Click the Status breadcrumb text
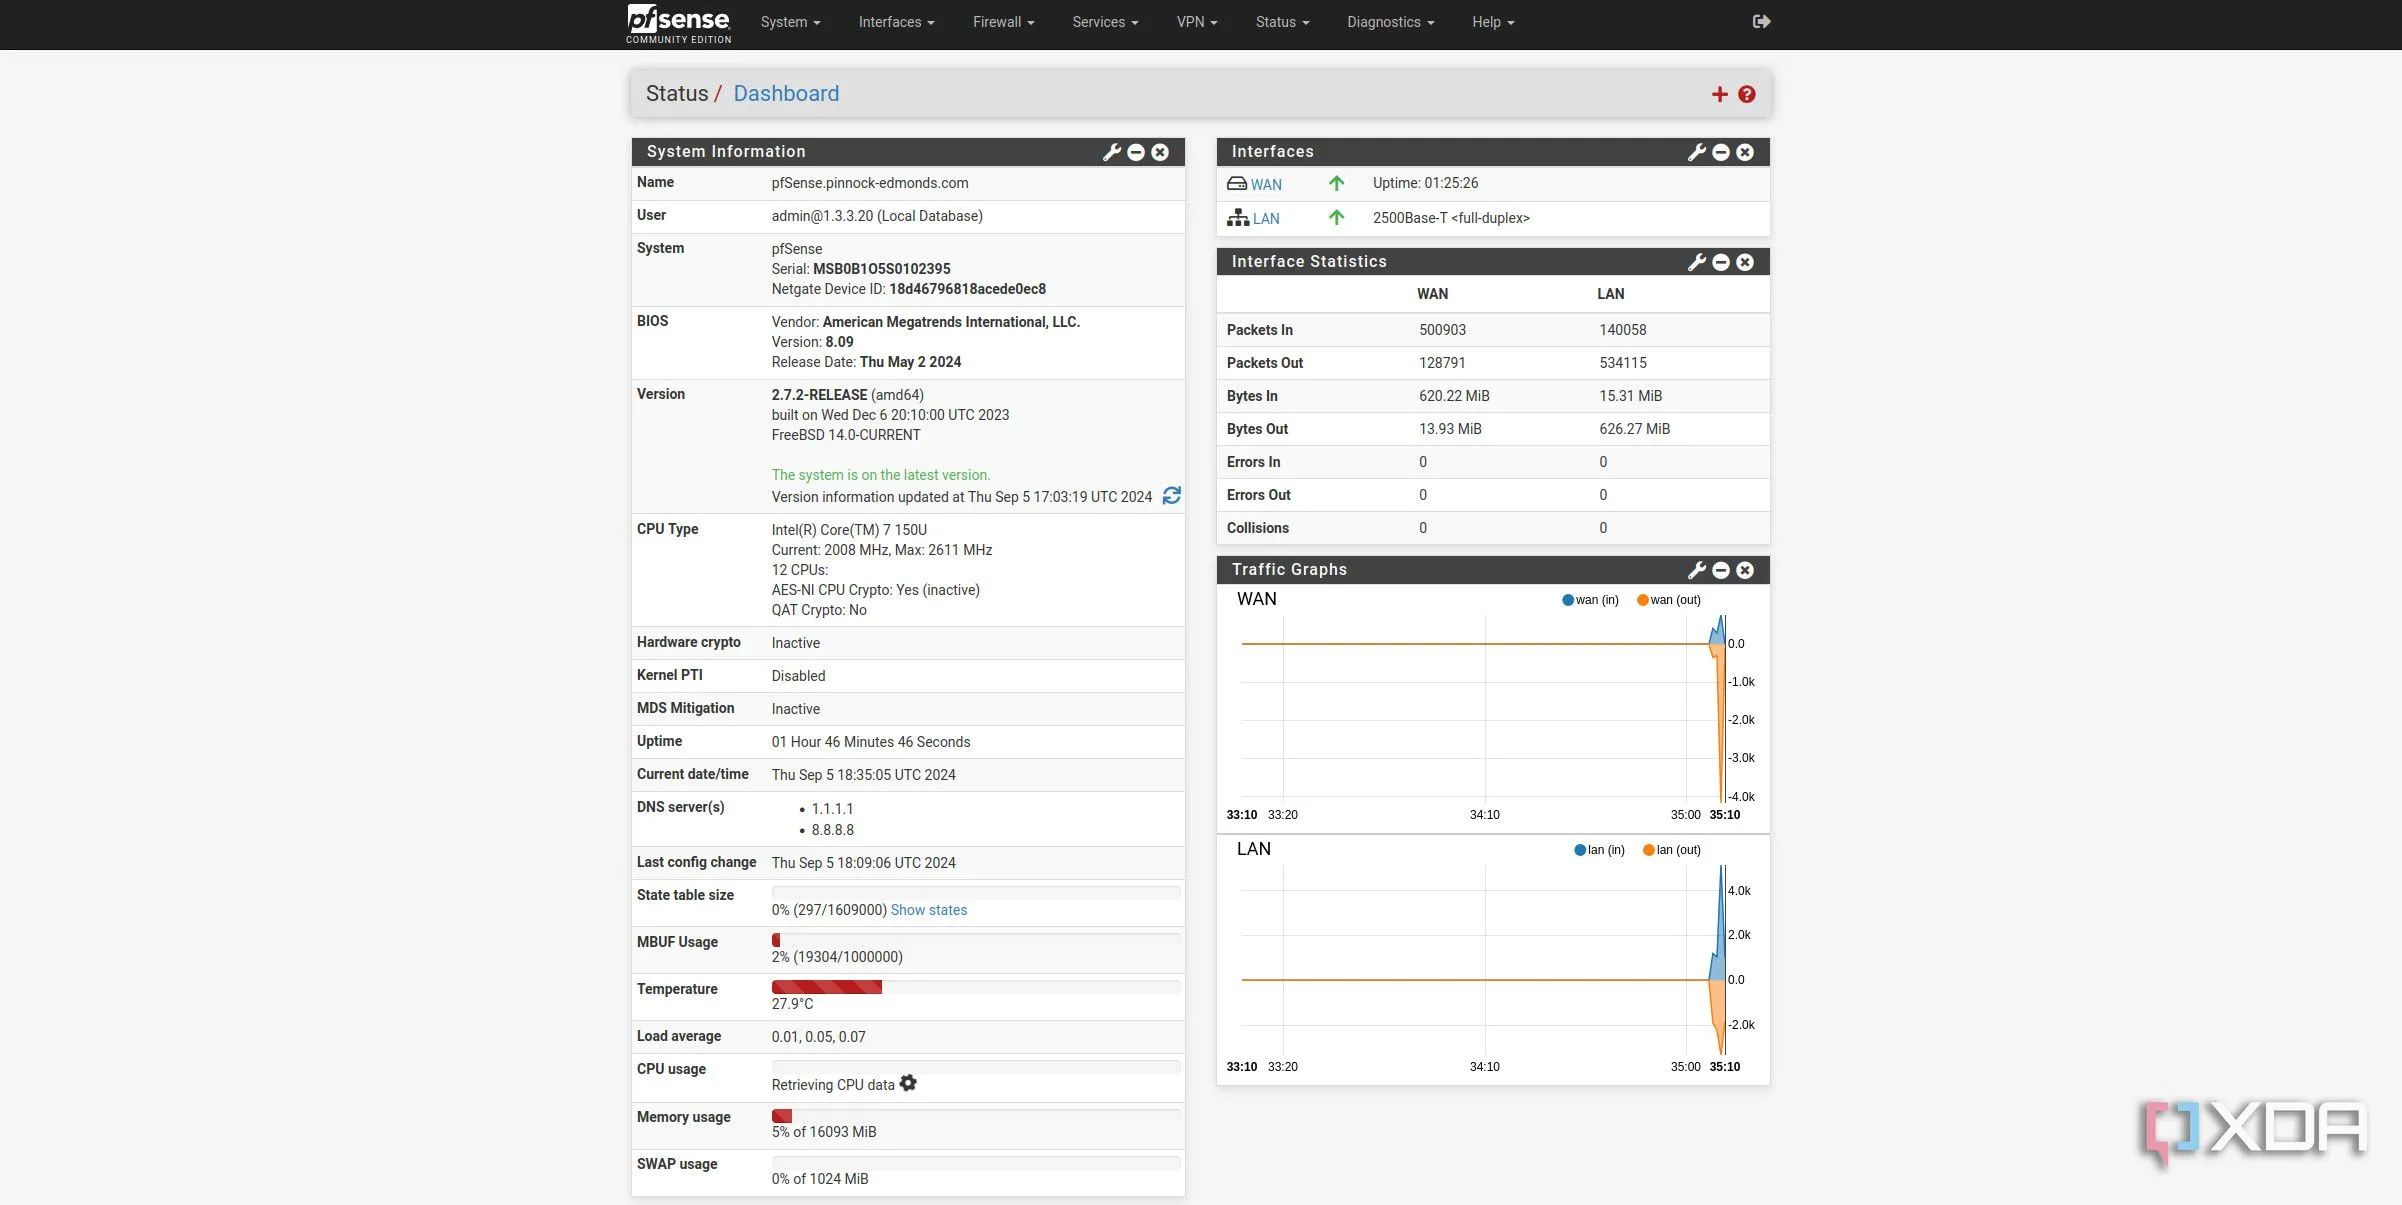This screenshot has height=1205, width=2402. point(677,93)
